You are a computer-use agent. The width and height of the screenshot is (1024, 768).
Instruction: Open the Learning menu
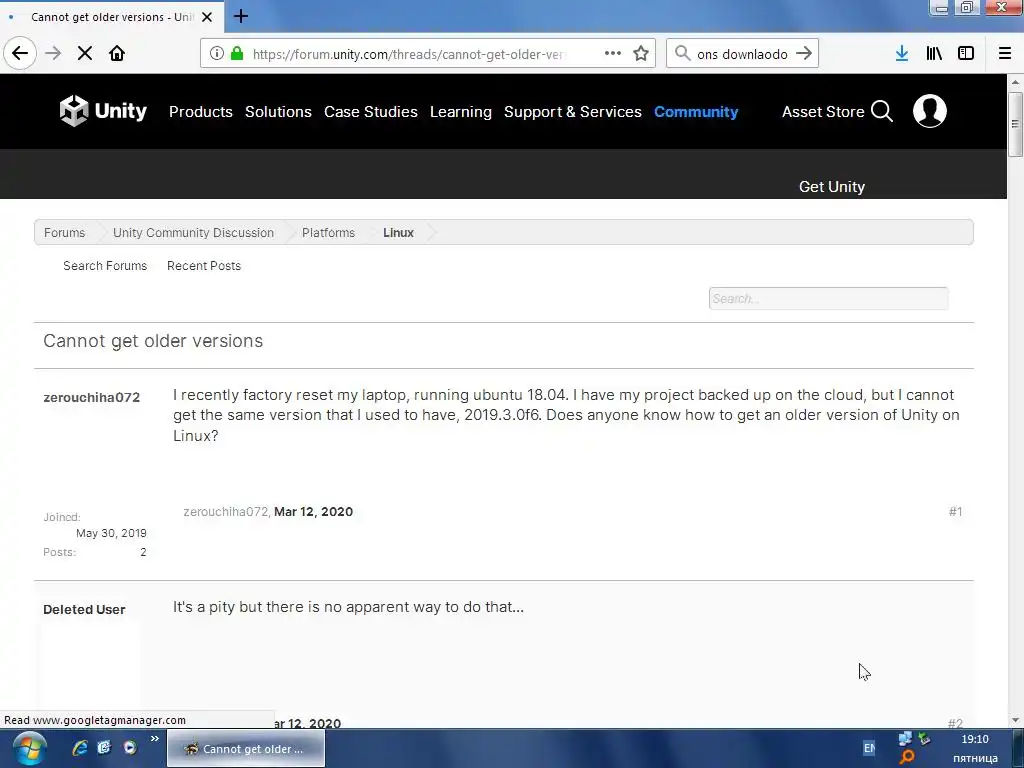click(x=460, y=112)
